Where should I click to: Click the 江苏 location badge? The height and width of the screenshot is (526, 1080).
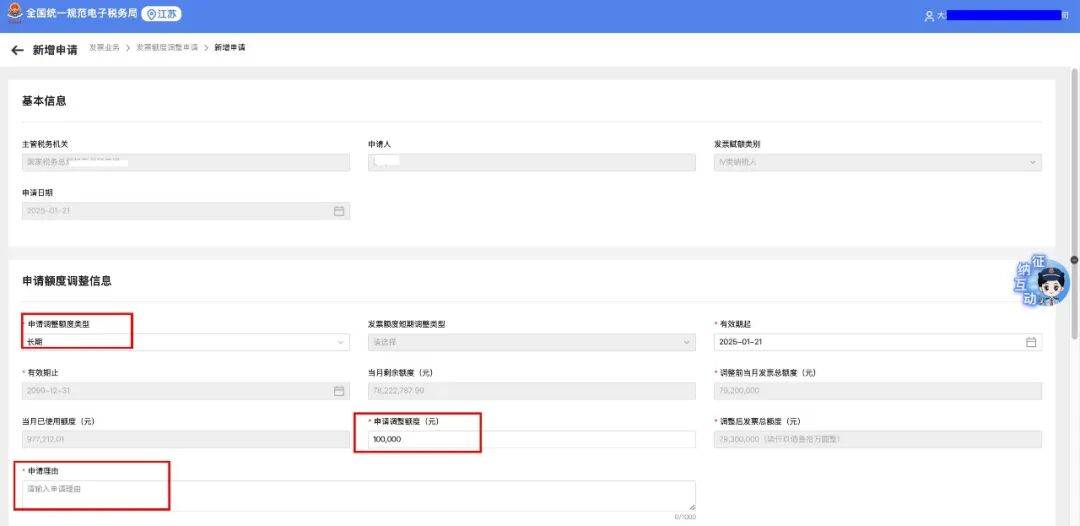coord(162,14)
